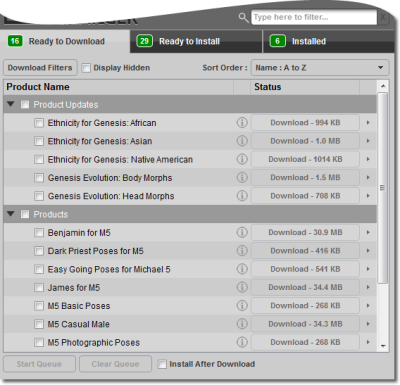Check Benjamin for M5 checkbox
400x385 pixels.
tap(39, 233)
